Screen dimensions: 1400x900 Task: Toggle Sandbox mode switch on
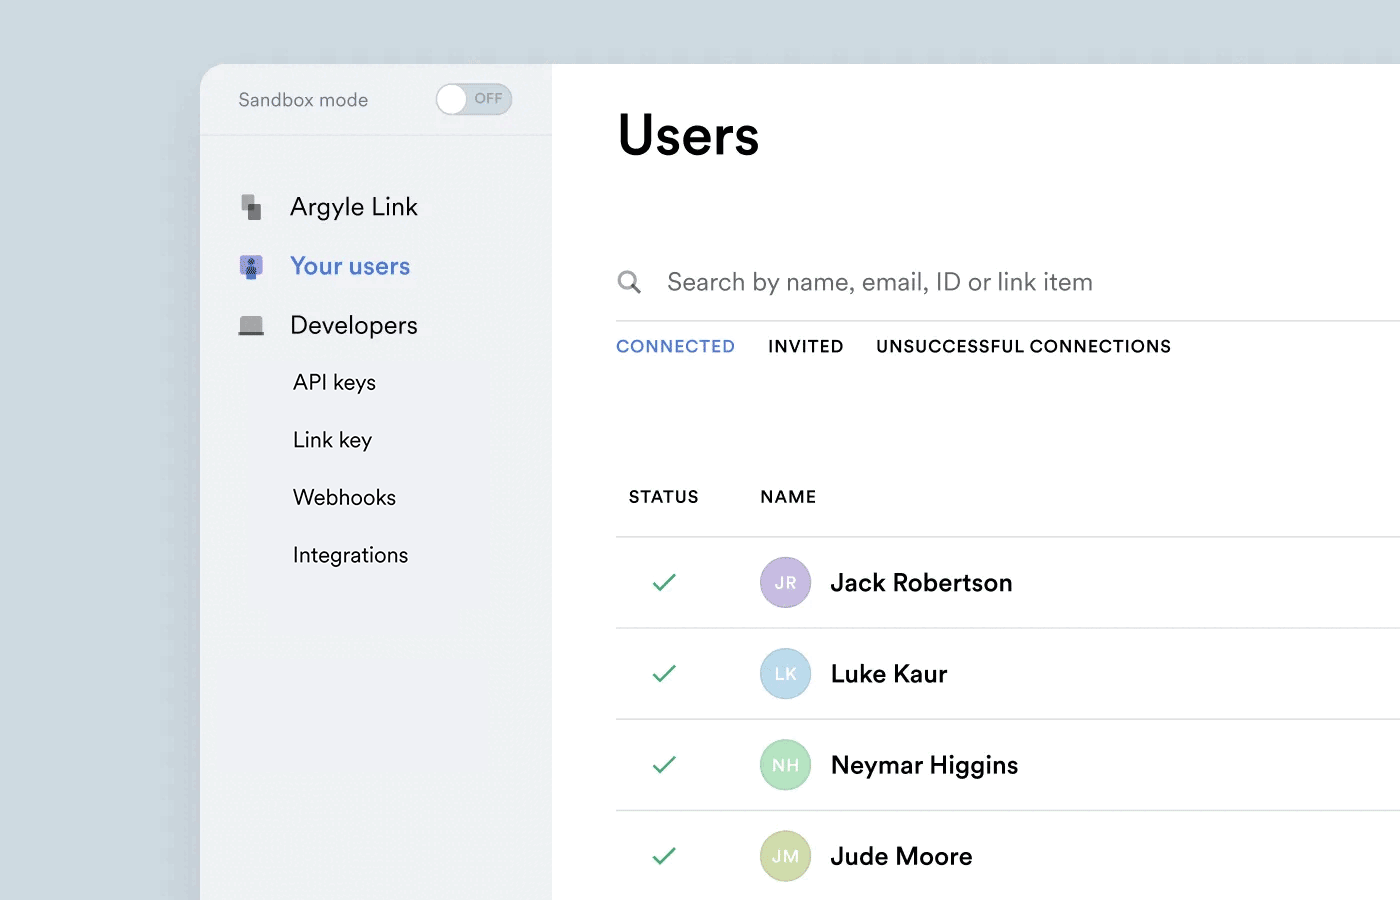click(474, 99)
